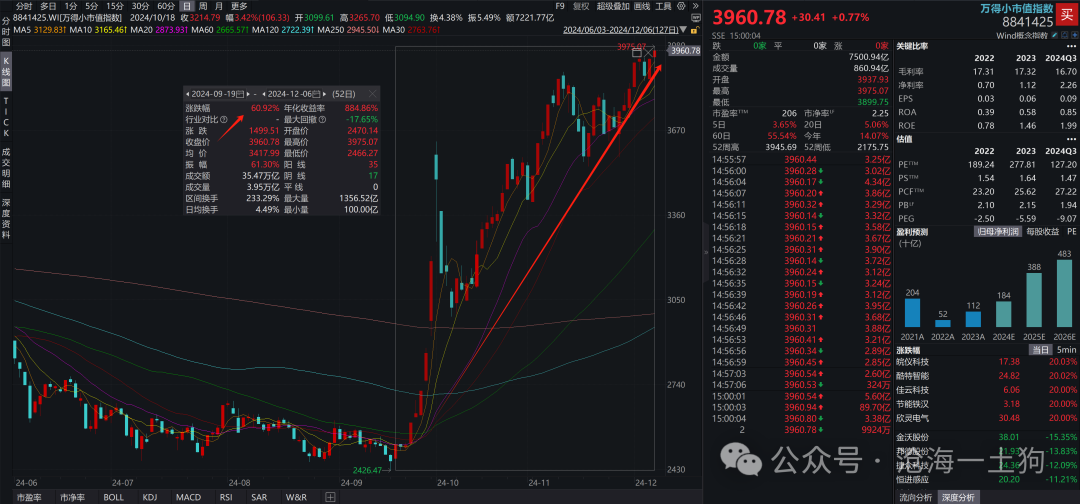Open 工具 menu
Image resolution: width=1080 pixels, height=504 pixels.
[x=663, y=6]
